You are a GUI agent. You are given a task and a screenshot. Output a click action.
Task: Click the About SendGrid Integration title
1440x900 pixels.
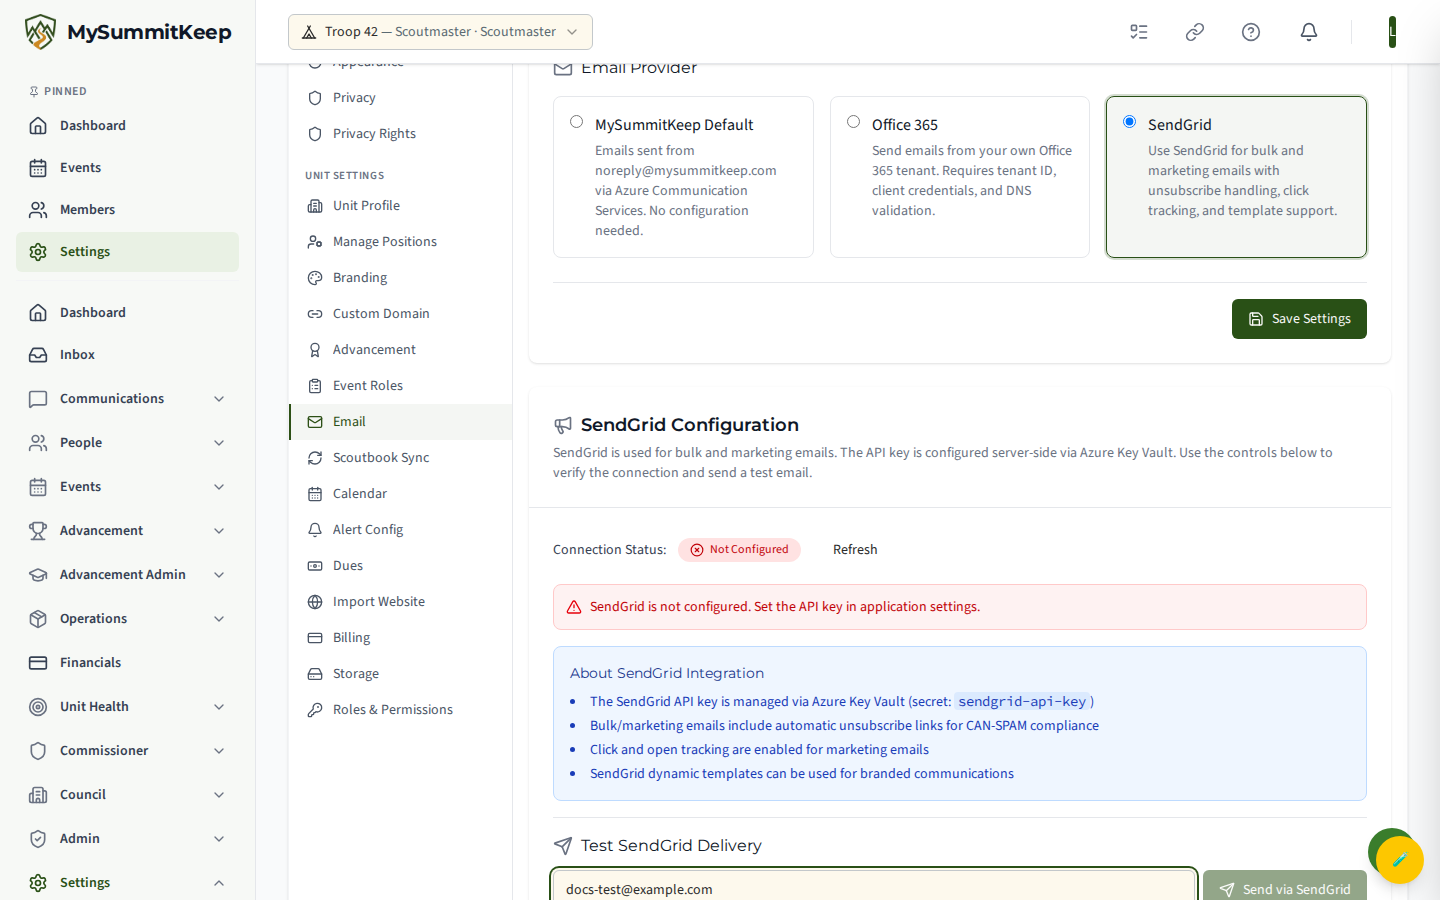[667, 674]
